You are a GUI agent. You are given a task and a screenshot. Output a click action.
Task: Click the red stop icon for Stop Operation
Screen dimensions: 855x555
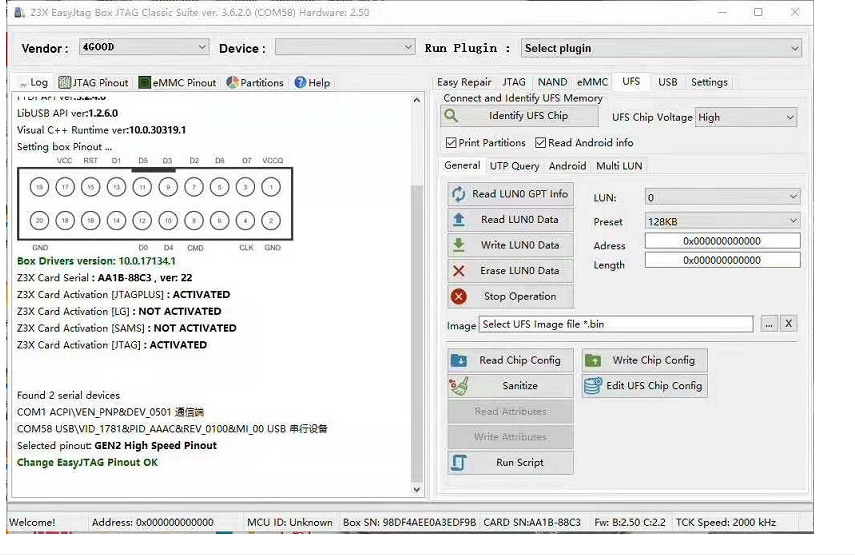[459, 296]
